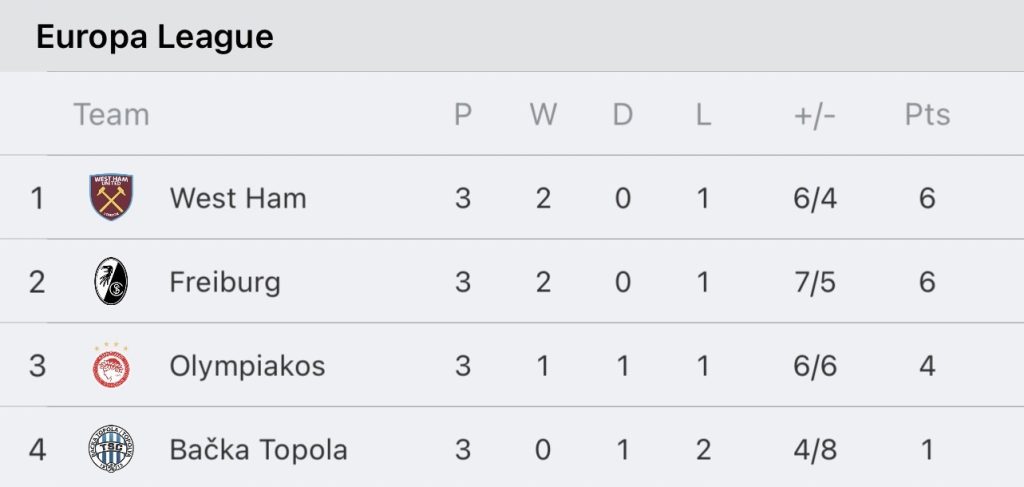Click the Bačka Topola club crest
Image resolution: width=1024 pixels, height=487 pixels.
[x=111, y=448]
